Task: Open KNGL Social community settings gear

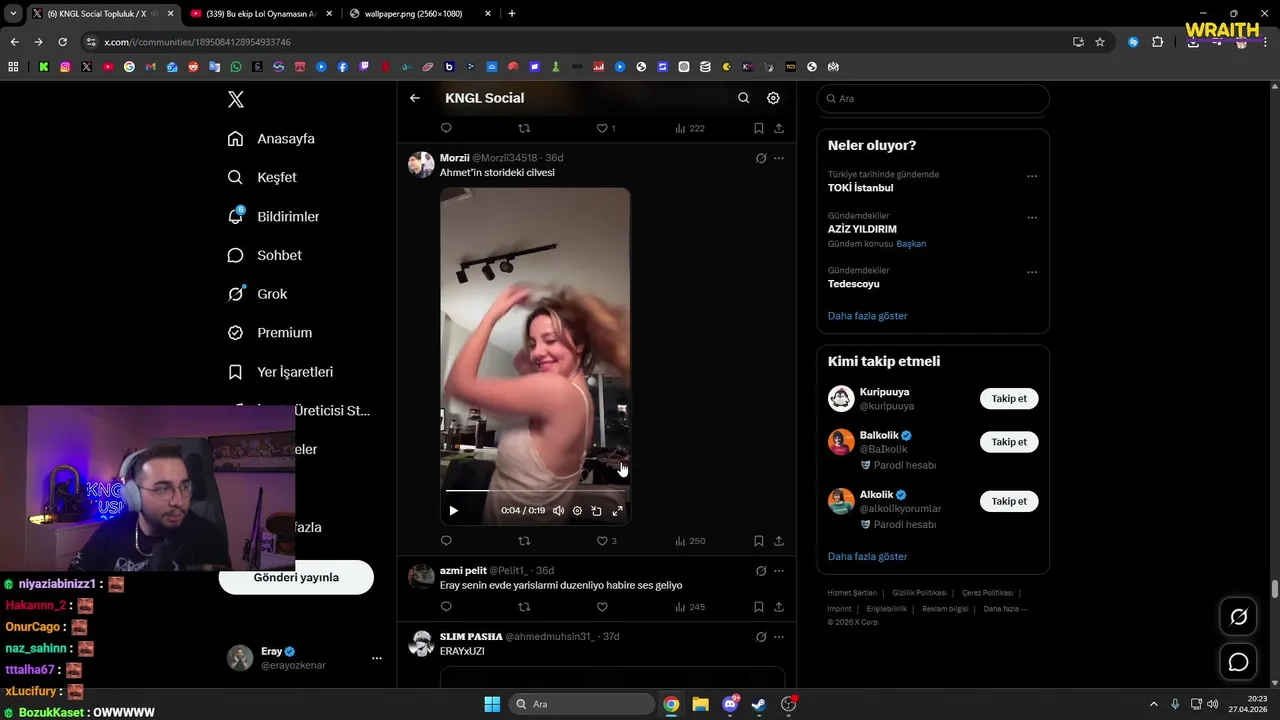Action: click(x=773, y=98)
